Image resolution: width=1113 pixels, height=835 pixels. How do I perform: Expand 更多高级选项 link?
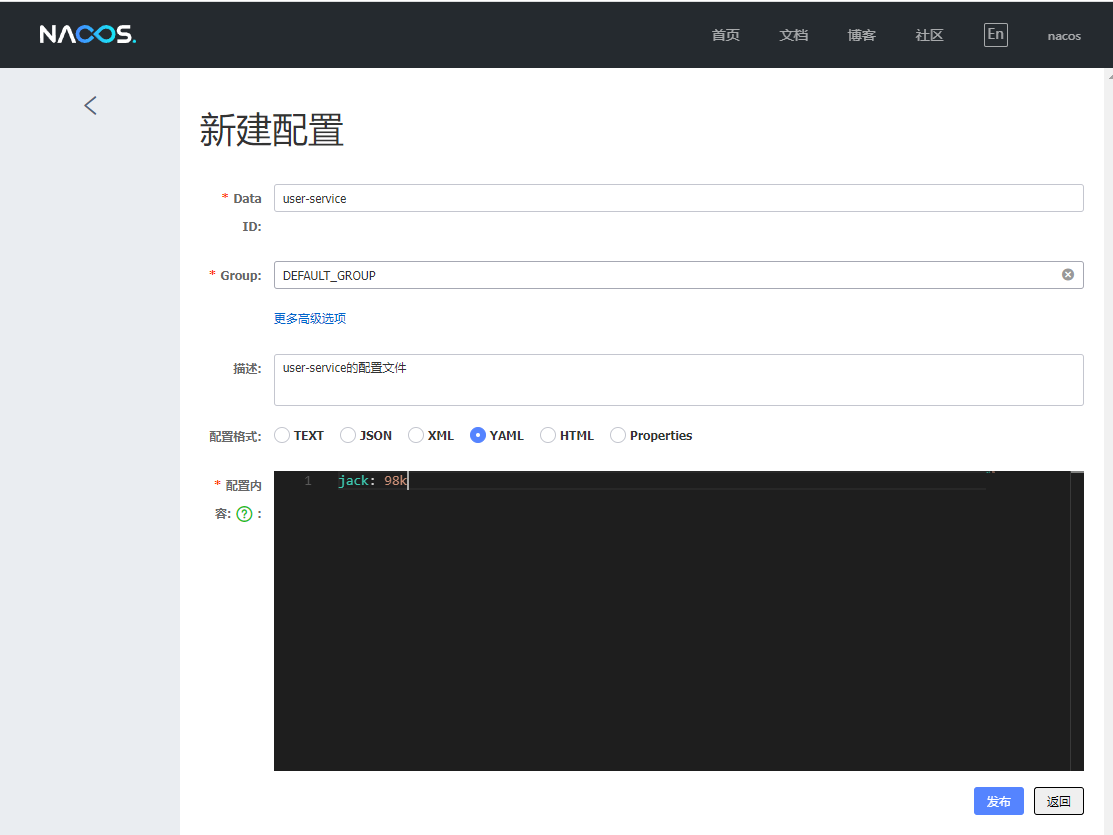pos(310,319)
